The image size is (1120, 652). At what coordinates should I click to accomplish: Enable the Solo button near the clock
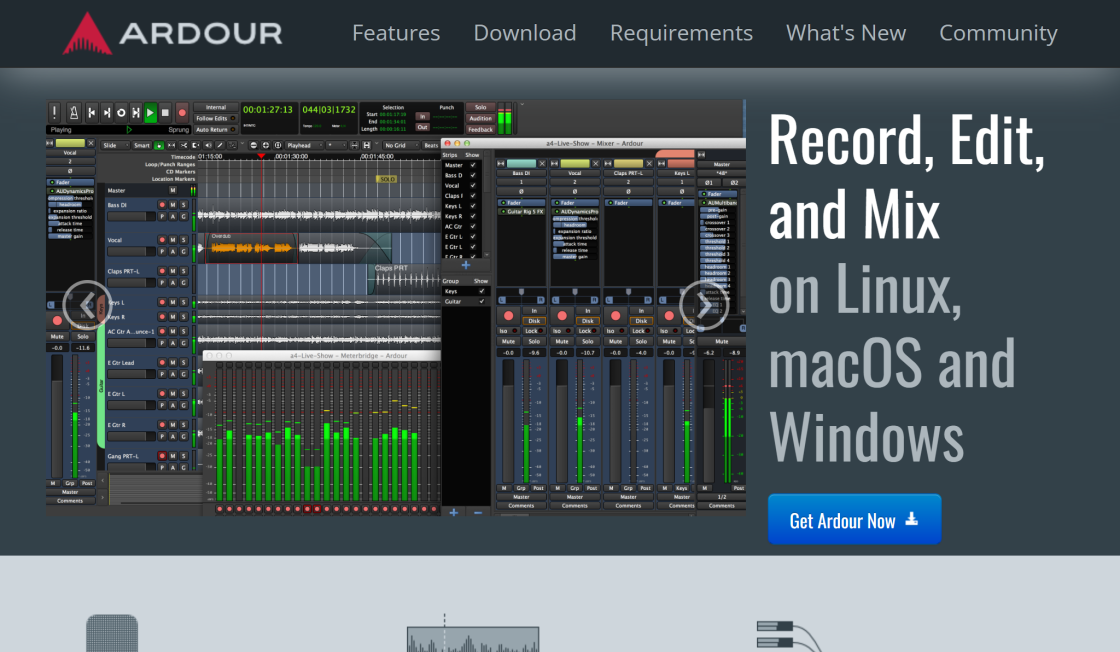pos(481,106)
